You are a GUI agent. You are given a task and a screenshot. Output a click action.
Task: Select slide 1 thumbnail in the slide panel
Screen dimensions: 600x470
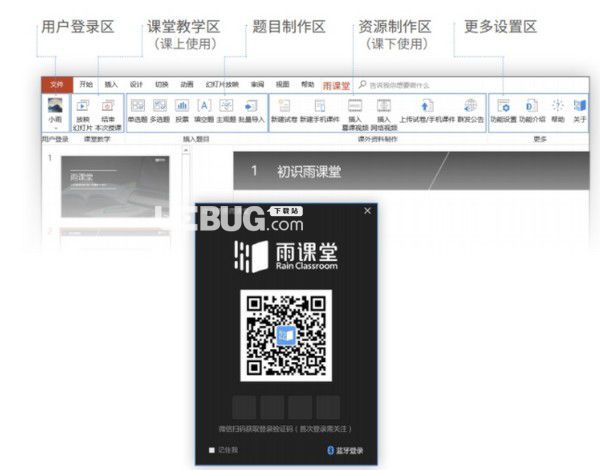coord(115,186)
